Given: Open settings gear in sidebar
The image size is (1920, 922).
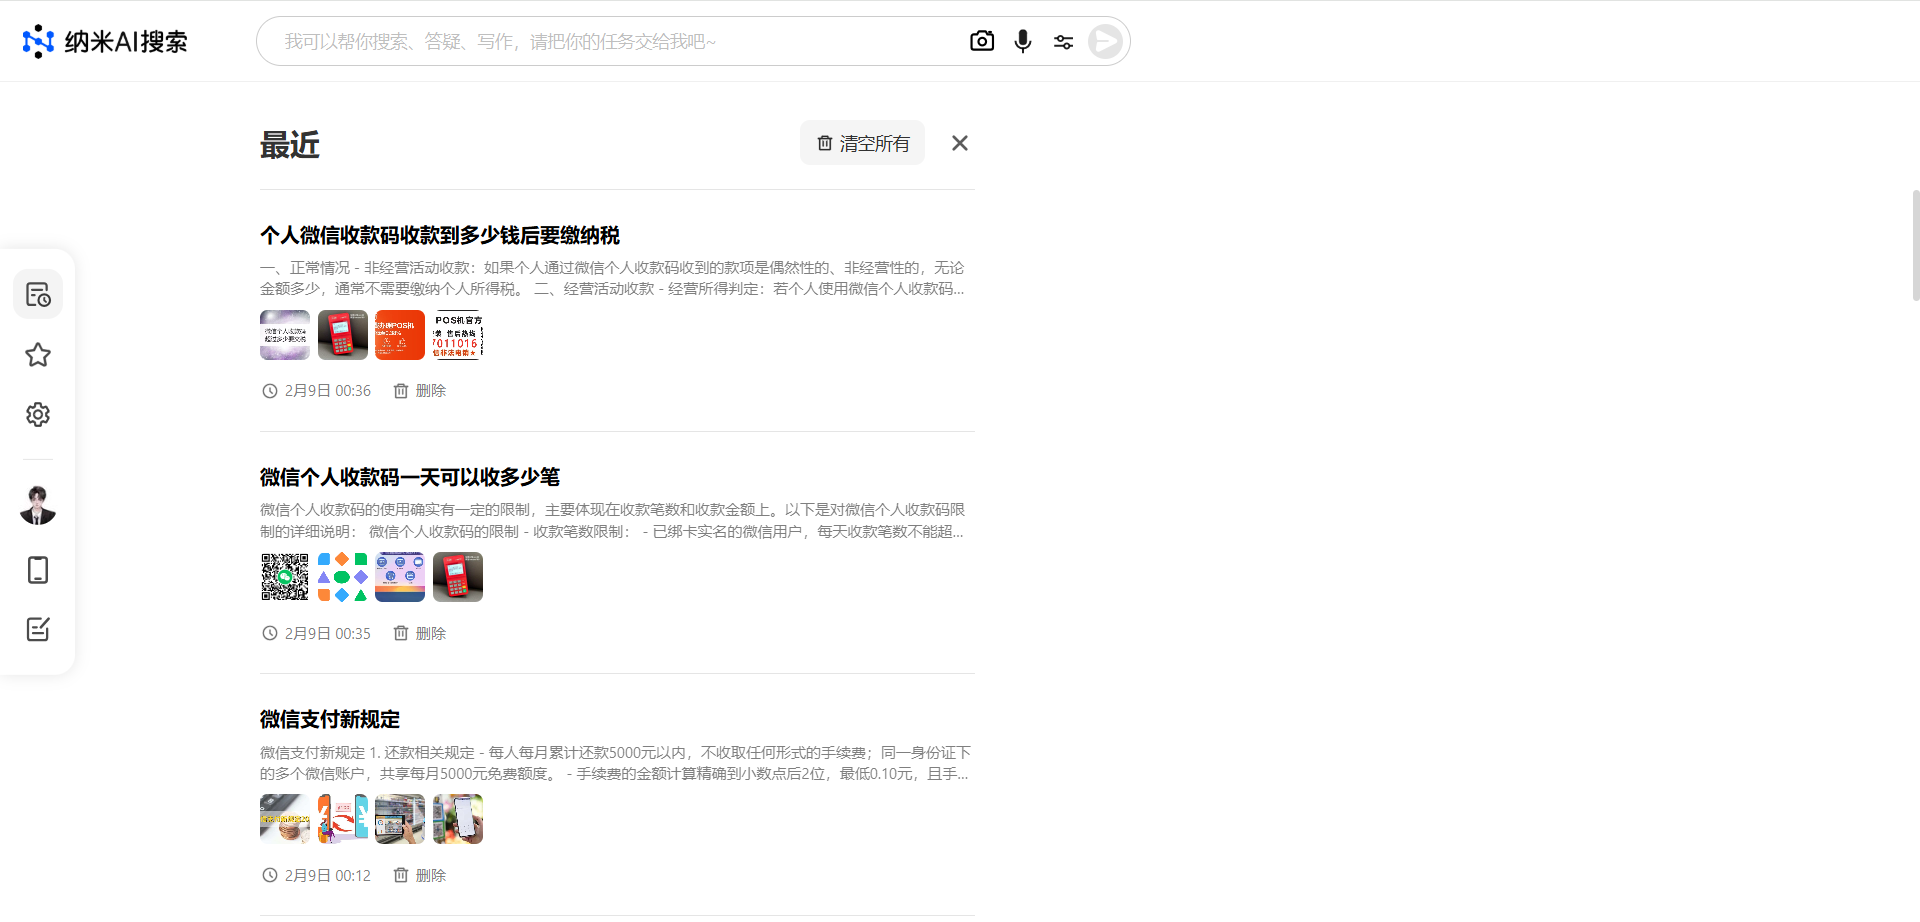Looking at the screenshot, I should tap(38, 415).
